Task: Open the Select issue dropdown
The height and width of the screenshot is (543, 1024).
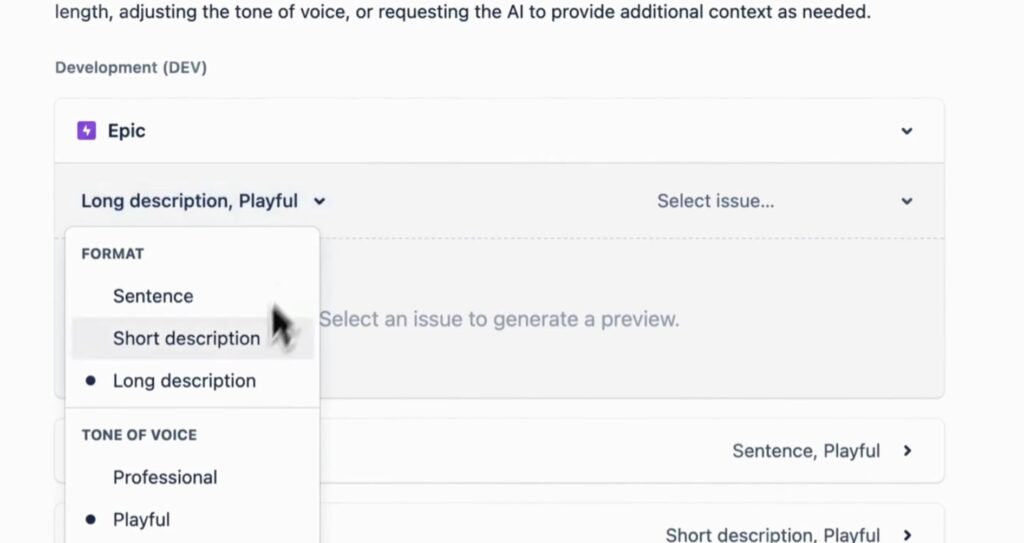Action: (784, 201)
